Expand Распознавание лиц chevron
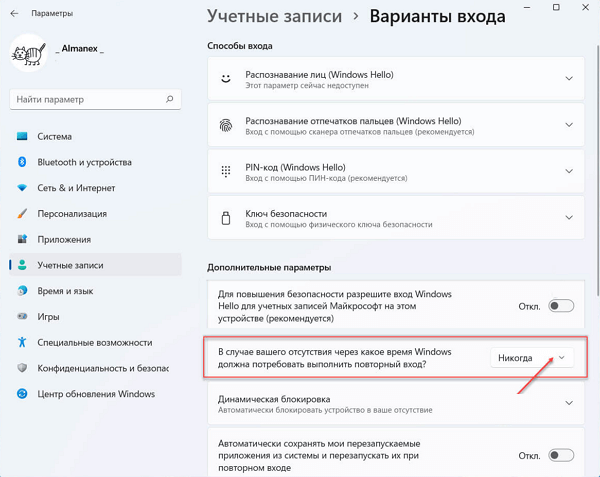 569,78
